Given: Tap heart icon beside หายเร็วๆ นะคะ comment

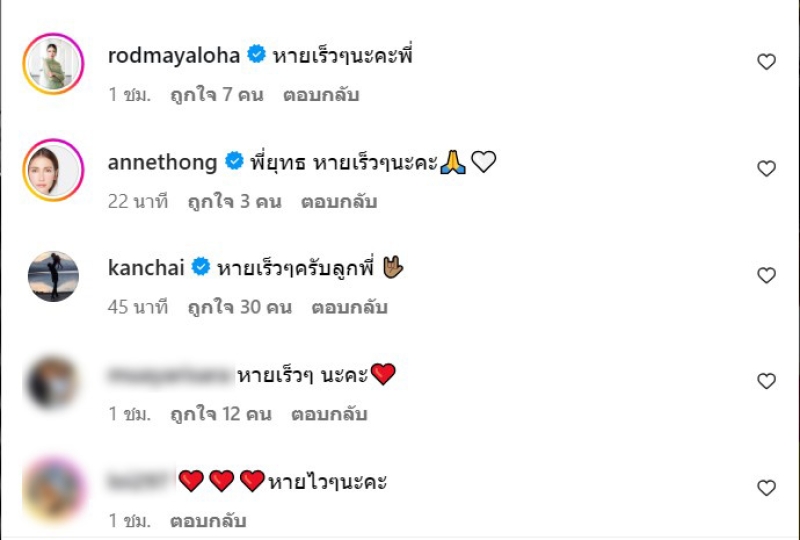Looking at the screenshot, I should click(766, 381).
